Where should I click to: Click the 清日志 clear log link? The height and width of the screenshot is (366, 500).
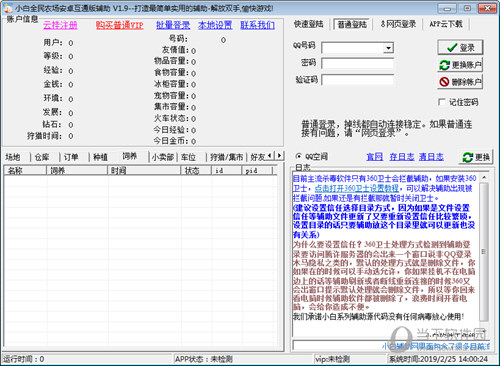[431, 157]
